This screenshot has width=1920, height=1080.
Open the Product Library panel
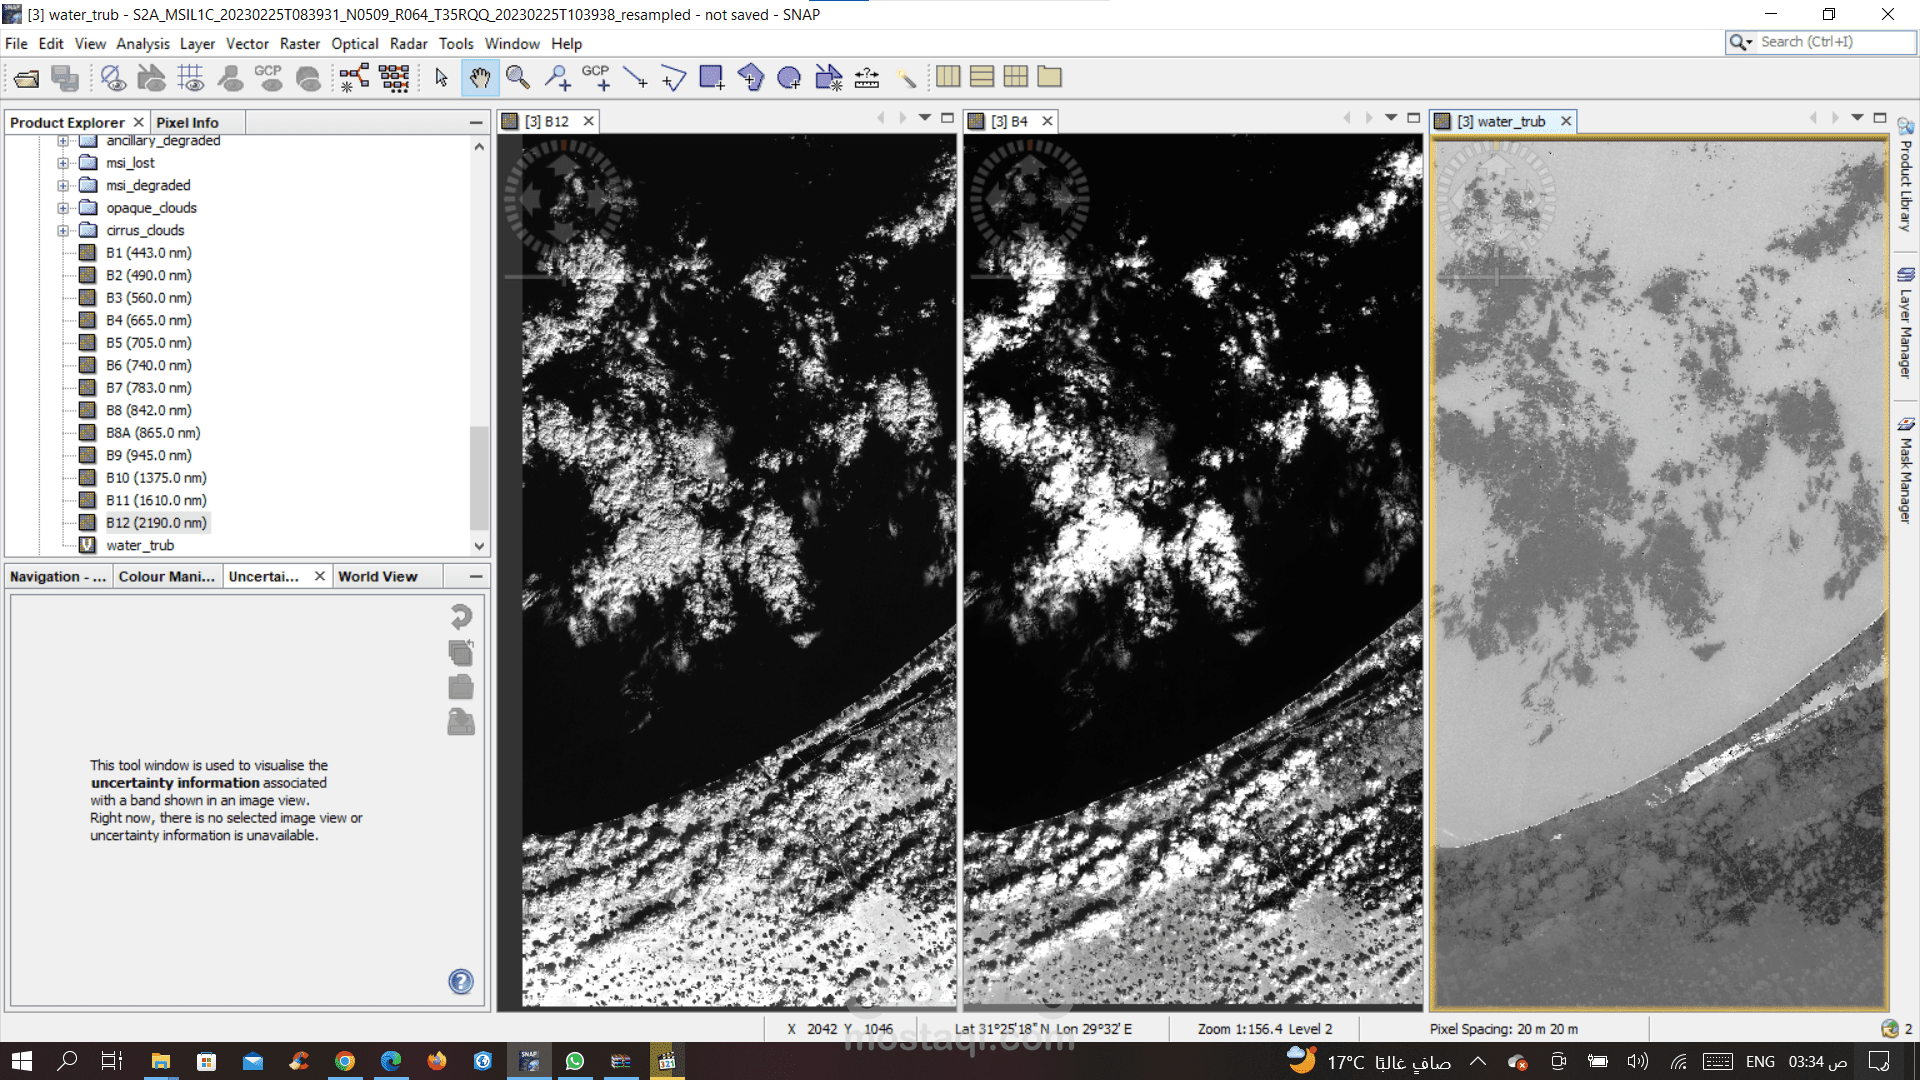(x=1905, y=180)
